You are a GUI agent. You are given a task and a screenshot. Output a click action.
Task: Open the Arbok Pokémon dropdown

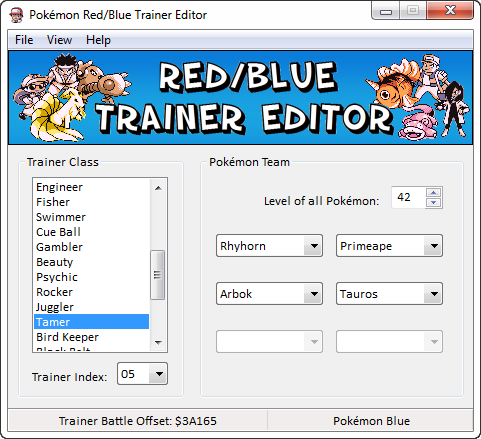click(x=269, y=294)
